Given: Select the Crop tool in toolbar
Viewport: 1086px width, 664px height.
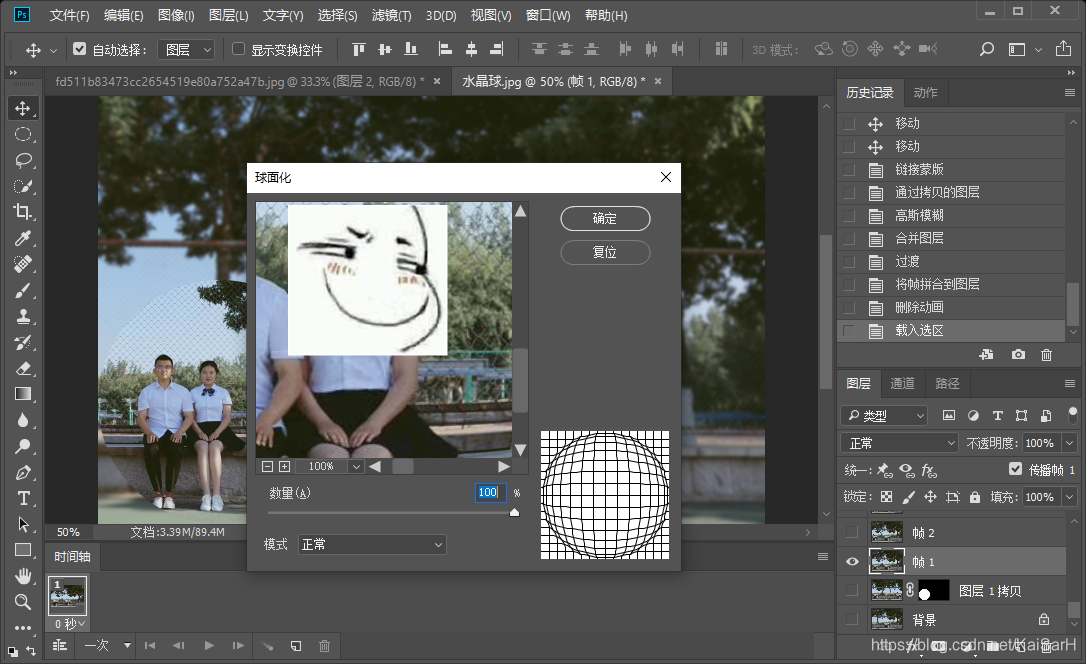Looking at the screenshot, I should coord(22,212).
